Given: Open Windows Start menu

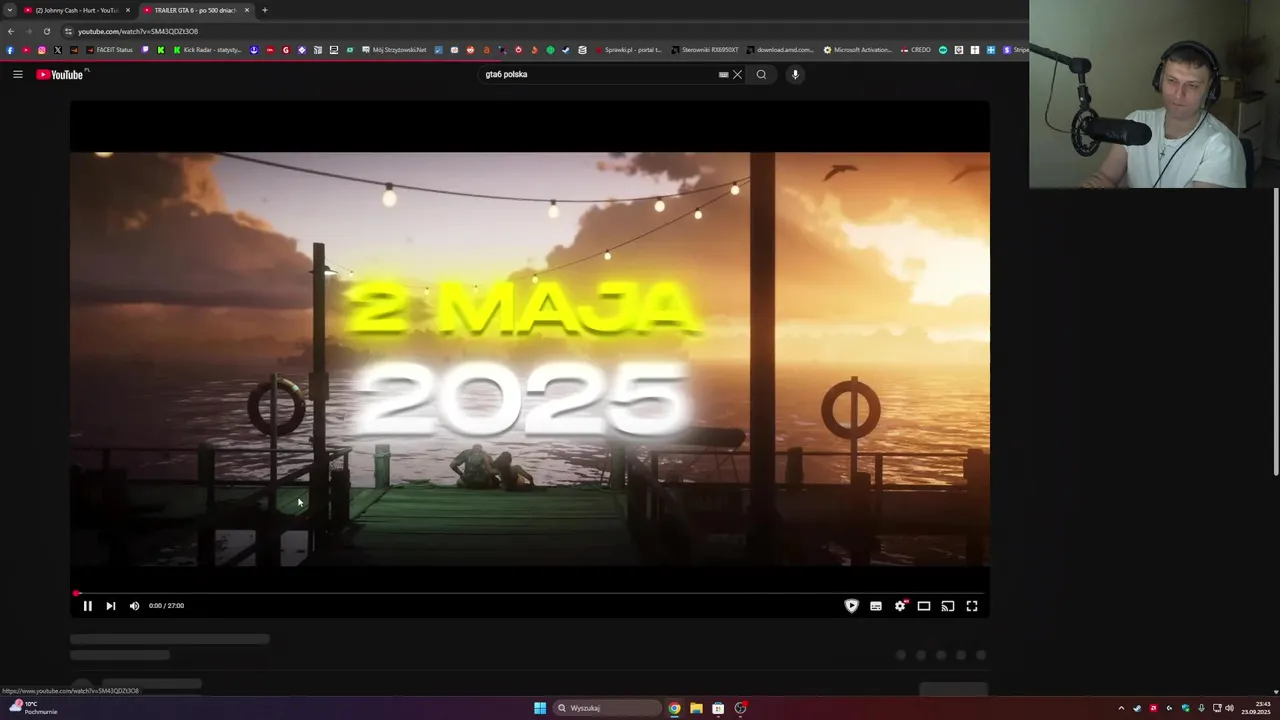Looking at the screenshot, I should [x=540, y=708].
